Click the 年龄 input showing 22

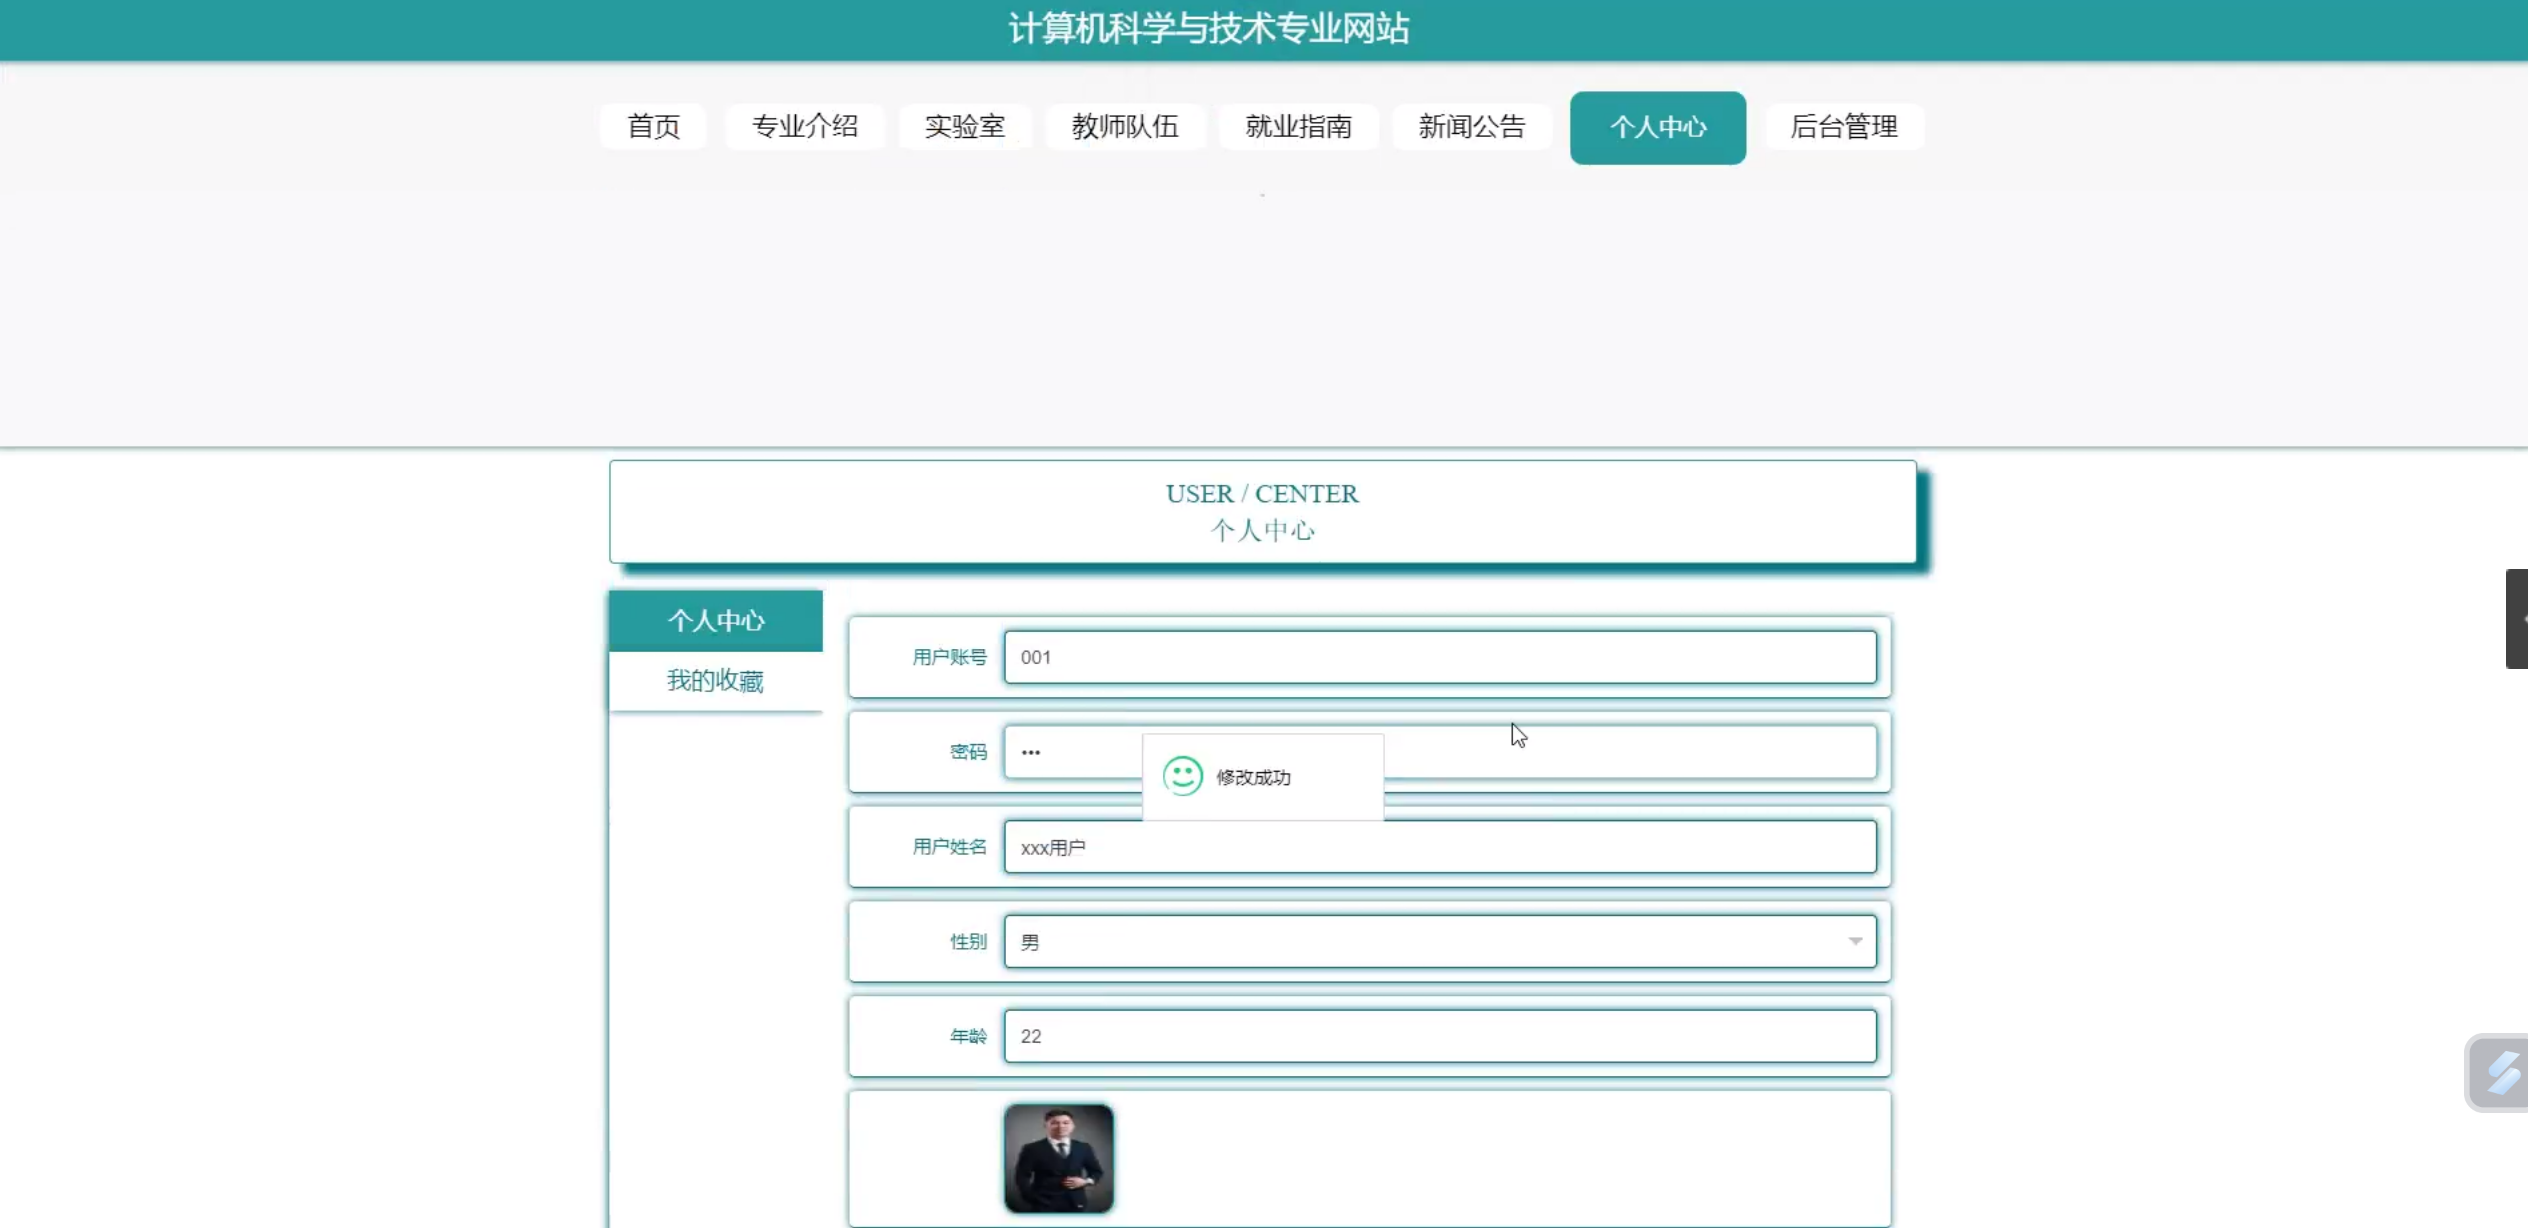tap(1440, 1036)
